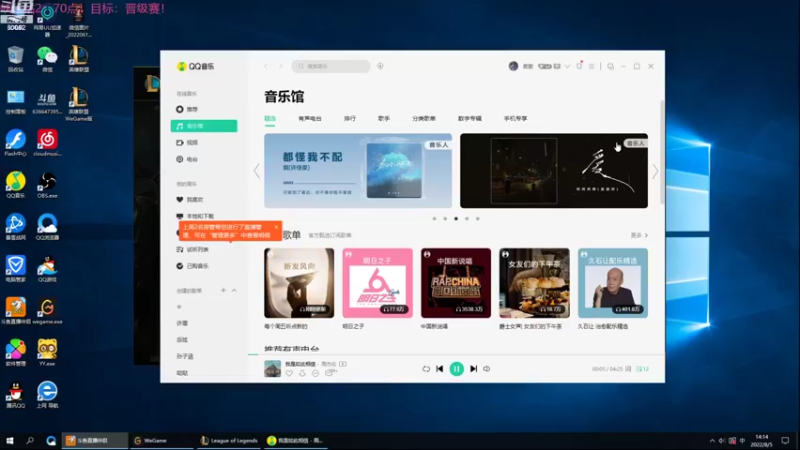
Task: Switch to the 有声电台 tab
Action: coord(310,118)
